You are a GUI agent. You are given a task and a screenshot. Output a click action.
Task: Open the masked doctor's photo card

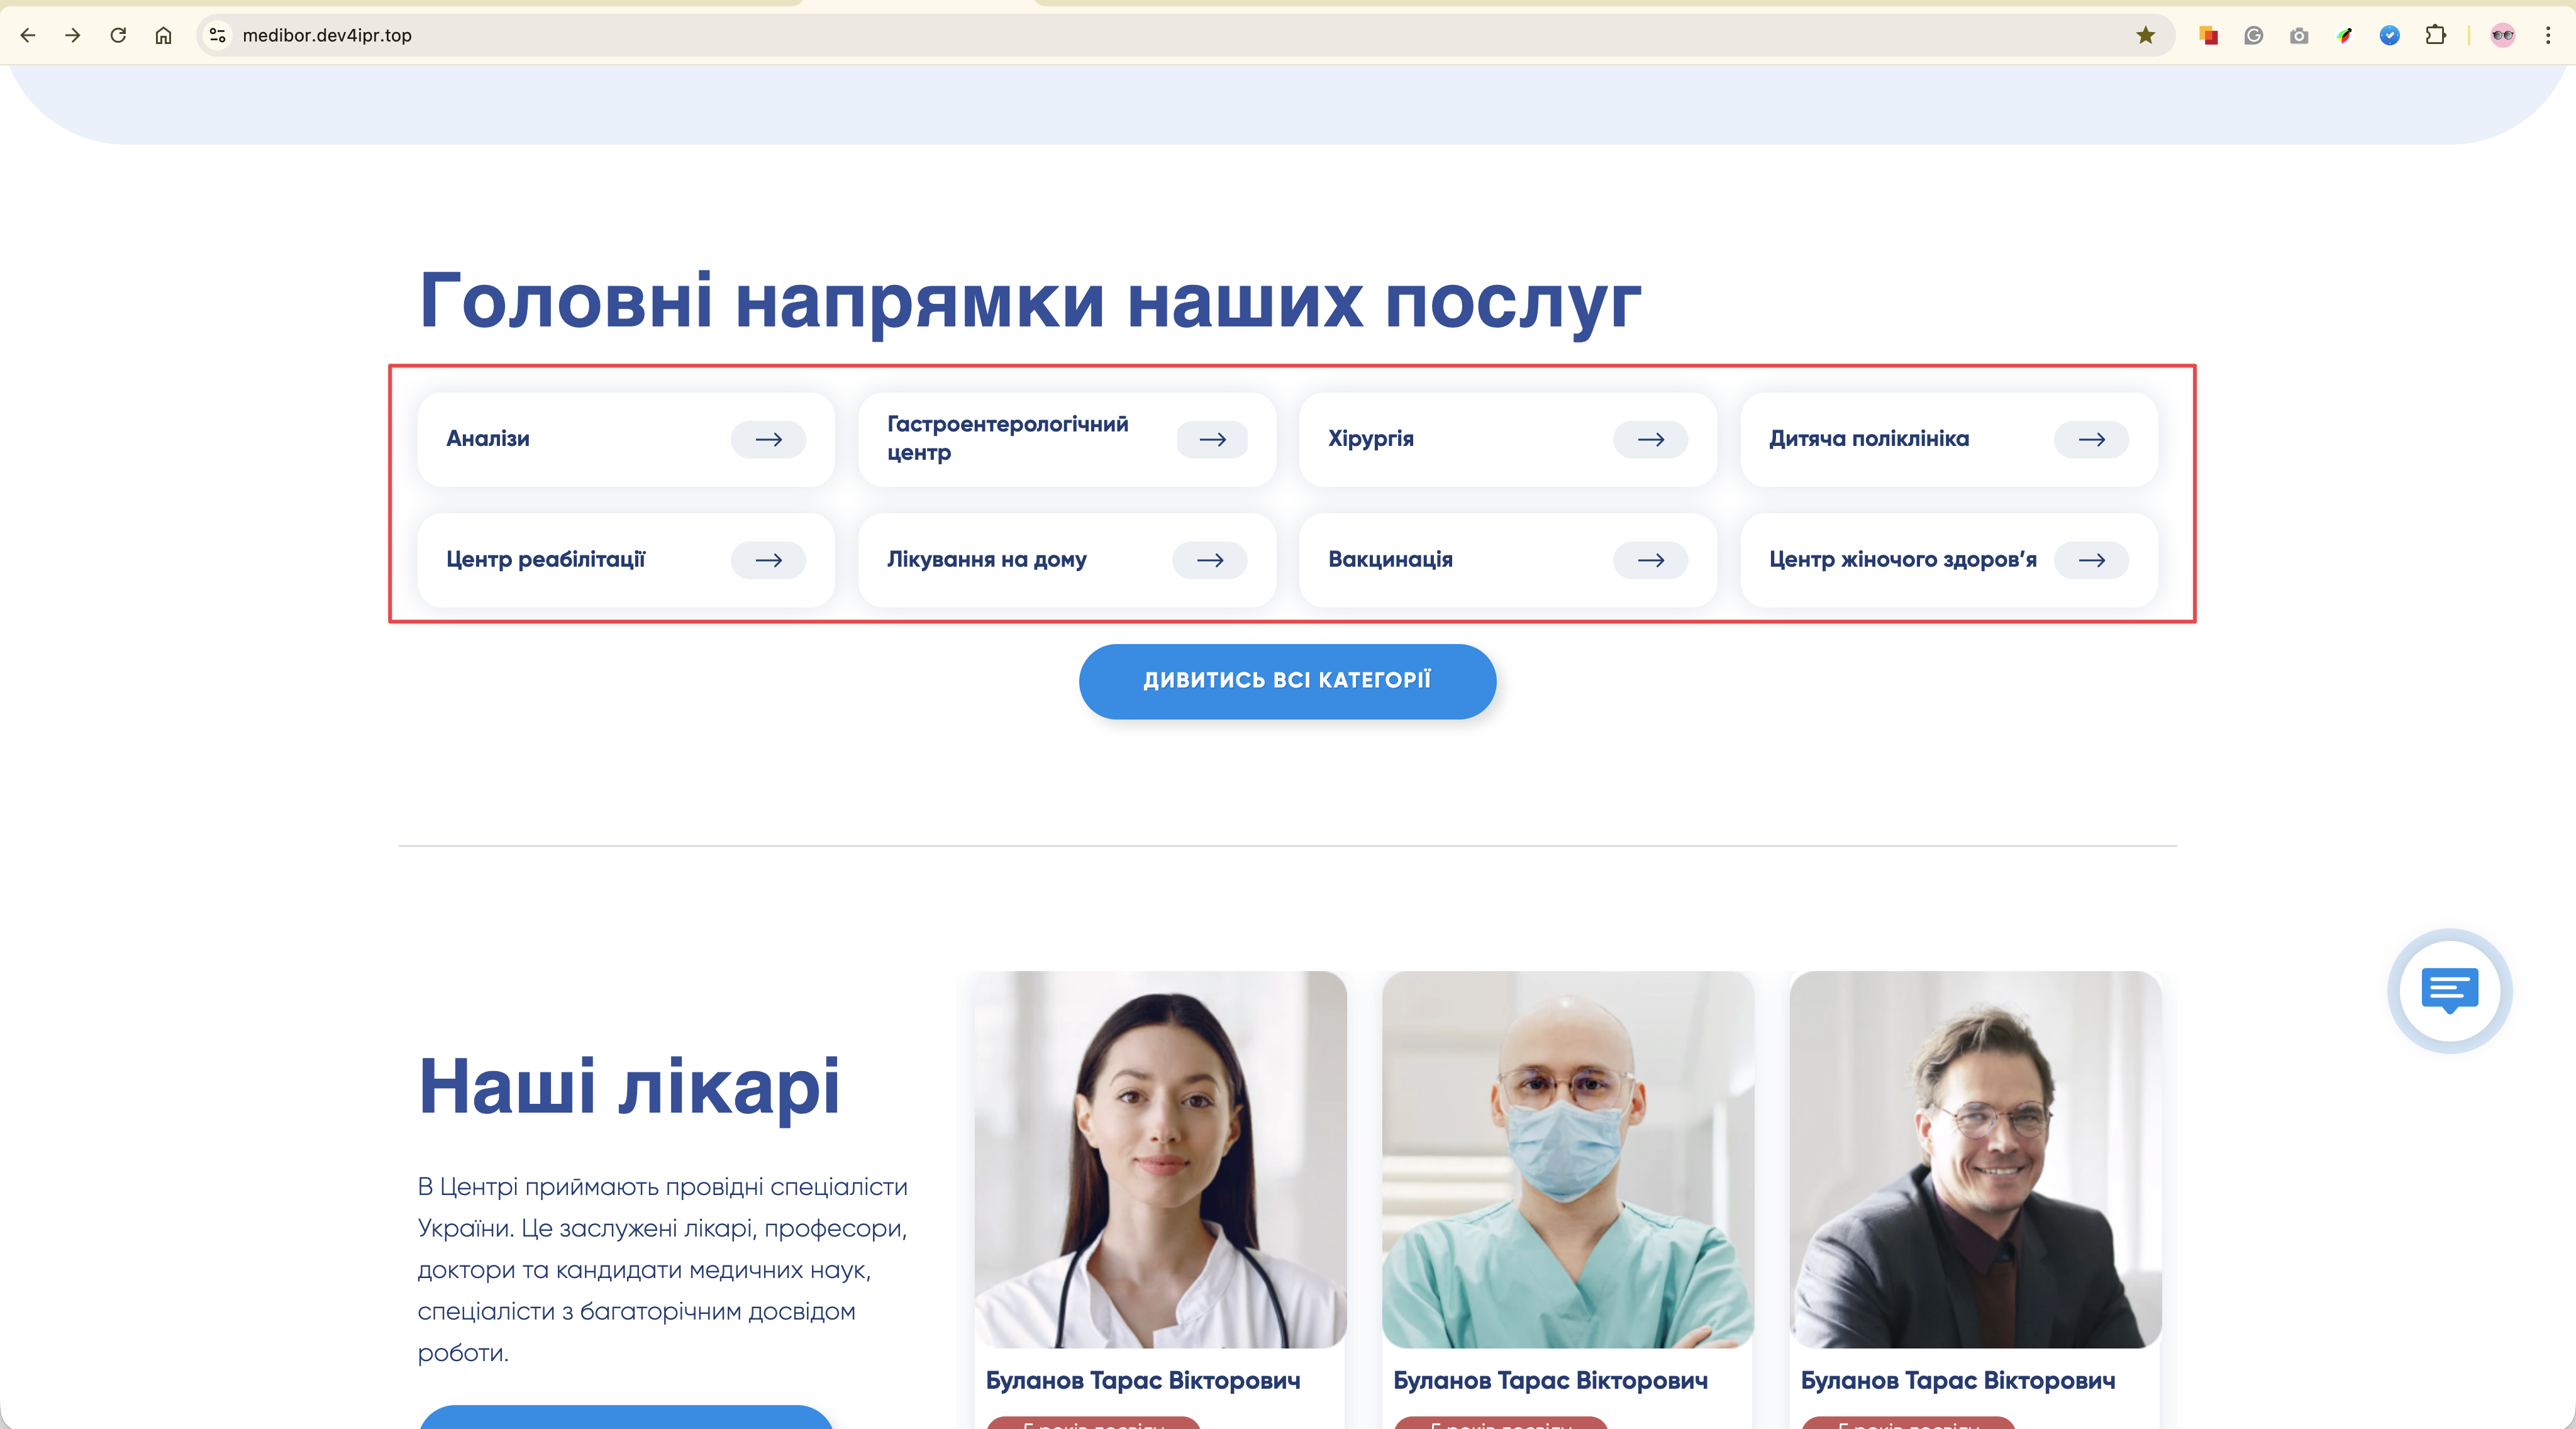1567,1160
